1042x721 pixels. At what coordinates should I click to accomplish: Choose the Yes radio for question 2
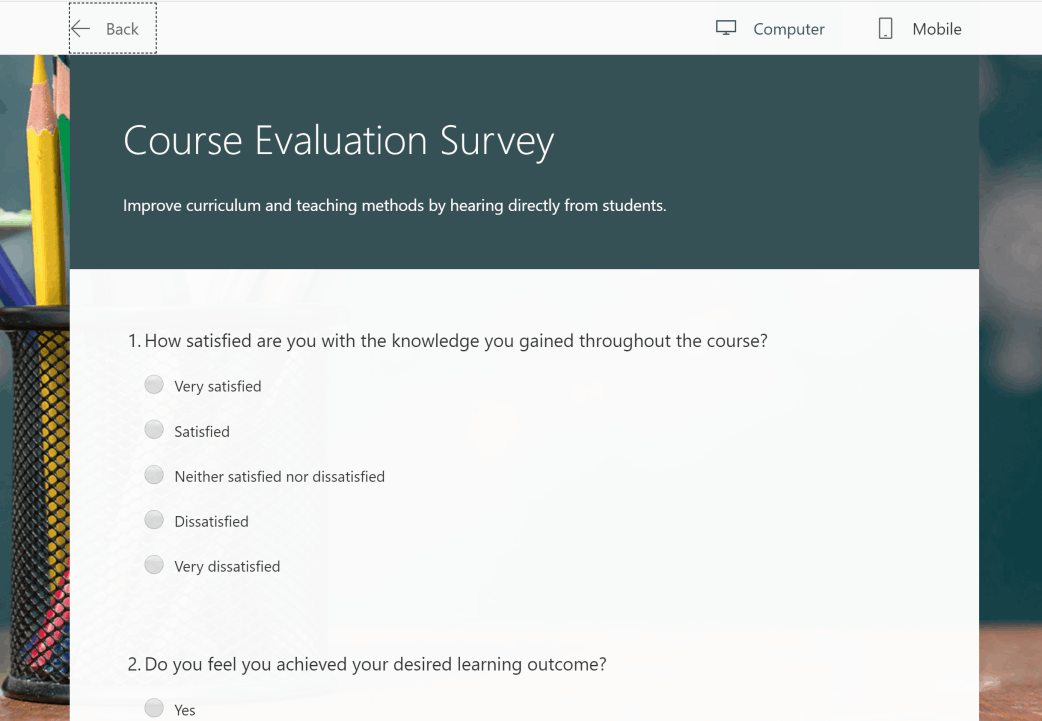[154, 708]
